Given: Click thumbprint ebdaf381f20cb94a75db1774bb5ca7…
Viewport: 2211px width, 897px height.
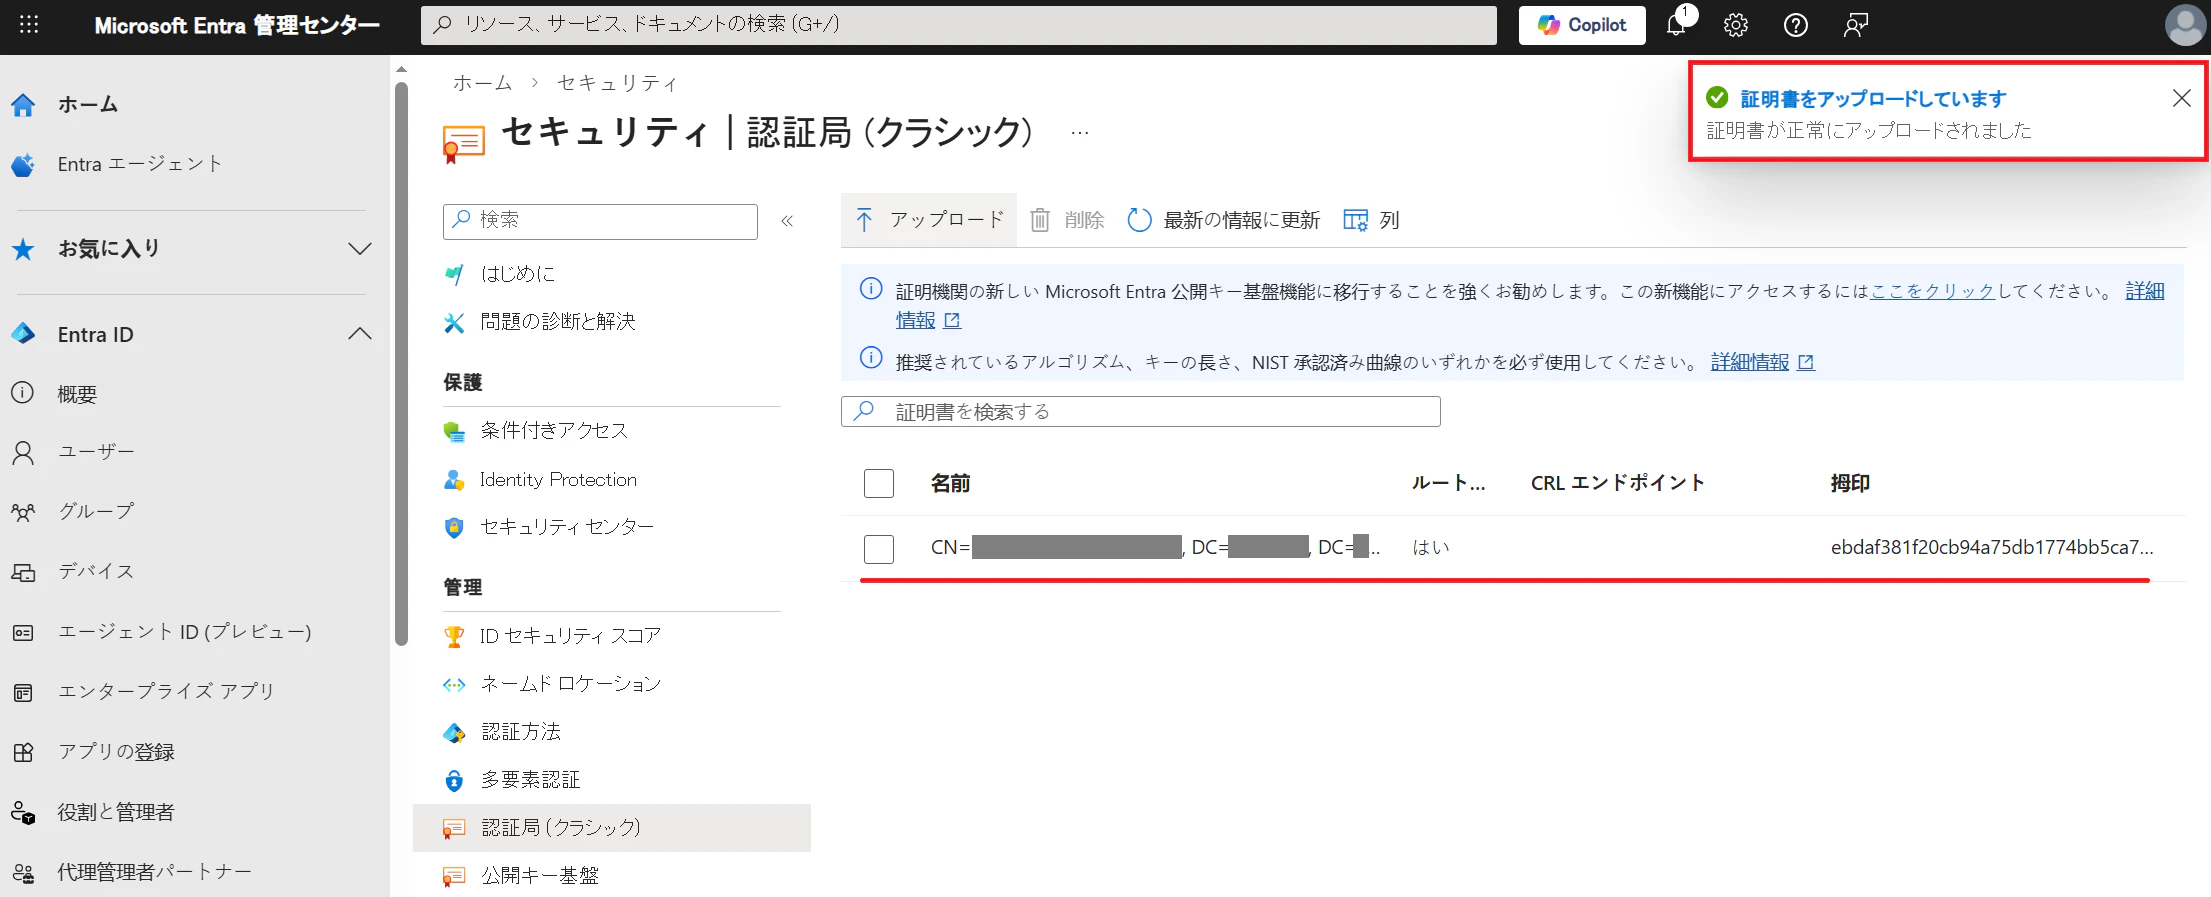Looking at the screenshot, I should point(1992,548).
